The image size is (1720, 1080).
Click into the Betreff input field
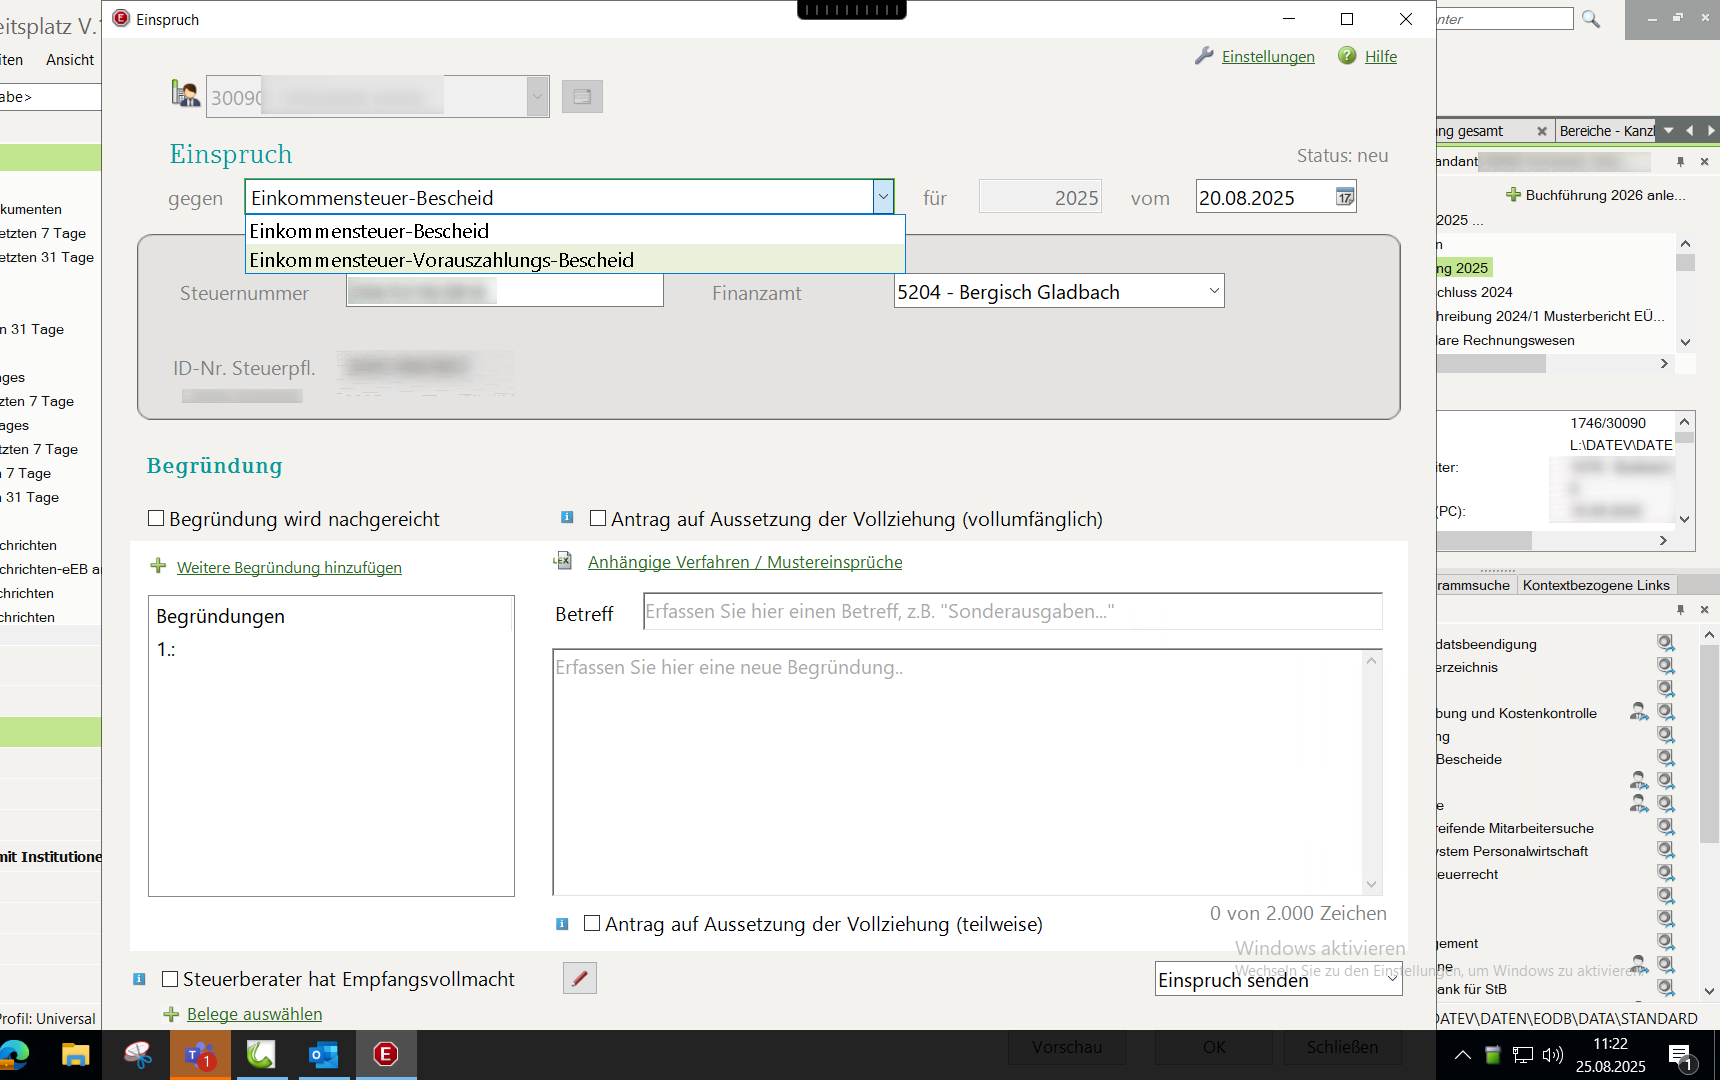(1012, 612)
